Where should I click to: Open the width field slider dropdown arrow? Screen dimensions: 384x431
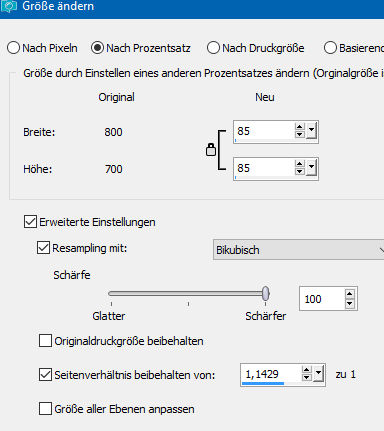click(311, 131)
